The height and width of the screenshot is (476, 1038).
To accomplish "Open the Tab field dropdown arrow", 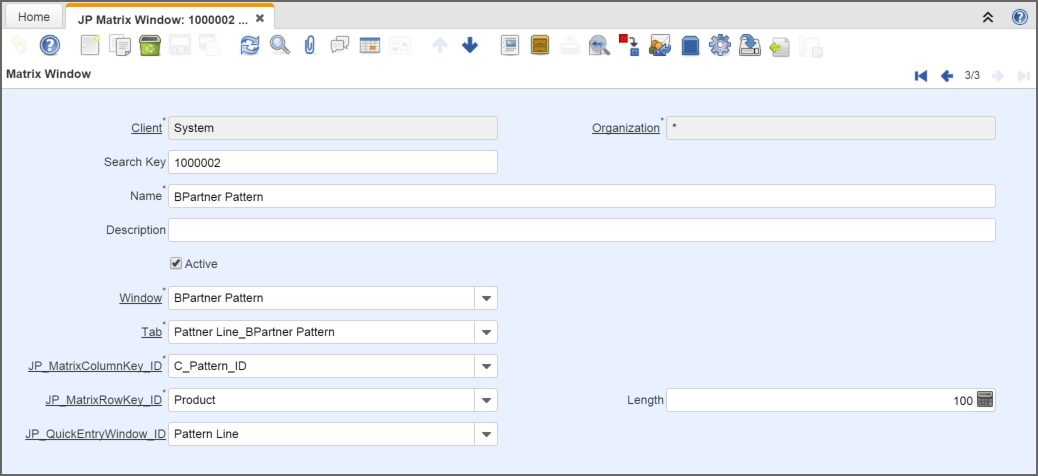I will tap(485, 332).
